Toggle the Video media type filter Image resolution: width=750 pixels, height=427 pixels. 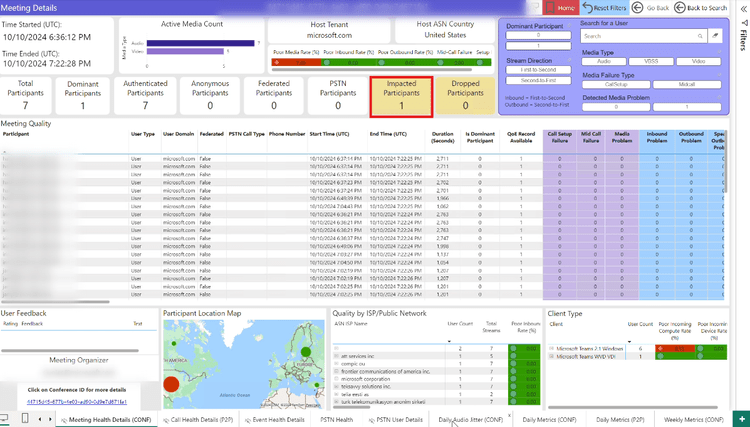698,61
